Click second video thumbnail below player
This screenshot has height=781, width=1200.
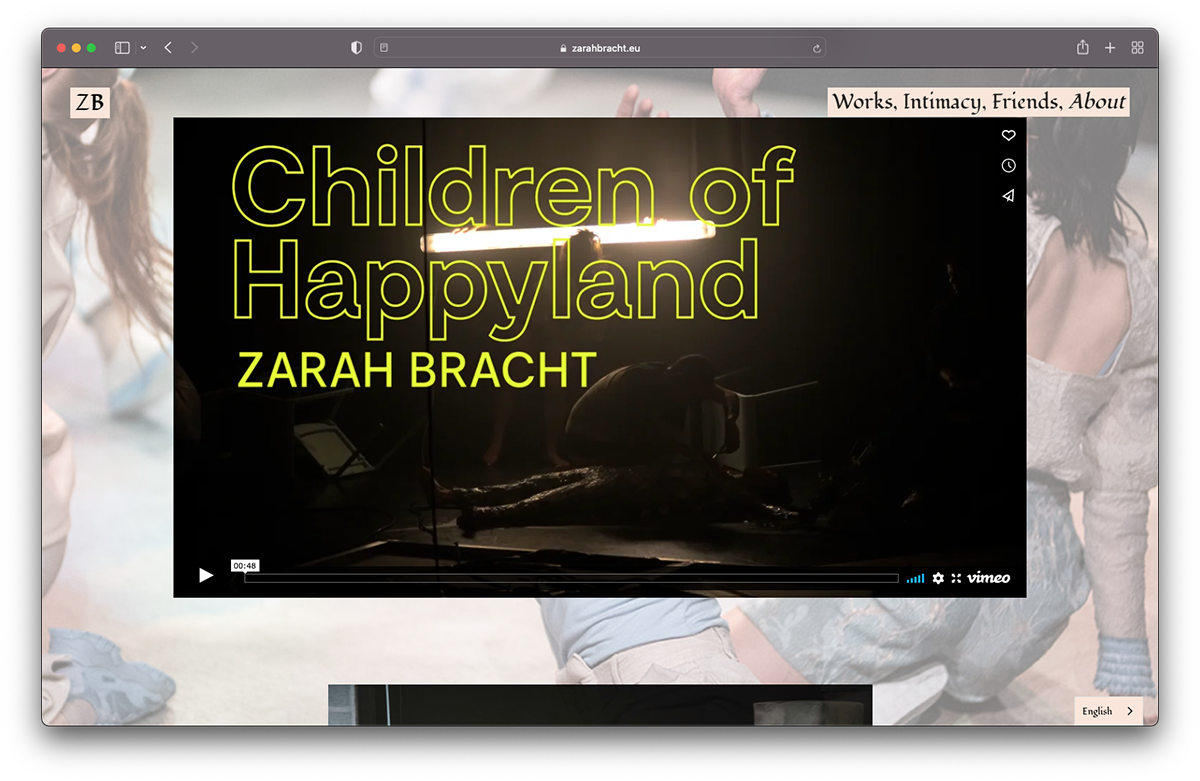[600, 705]
